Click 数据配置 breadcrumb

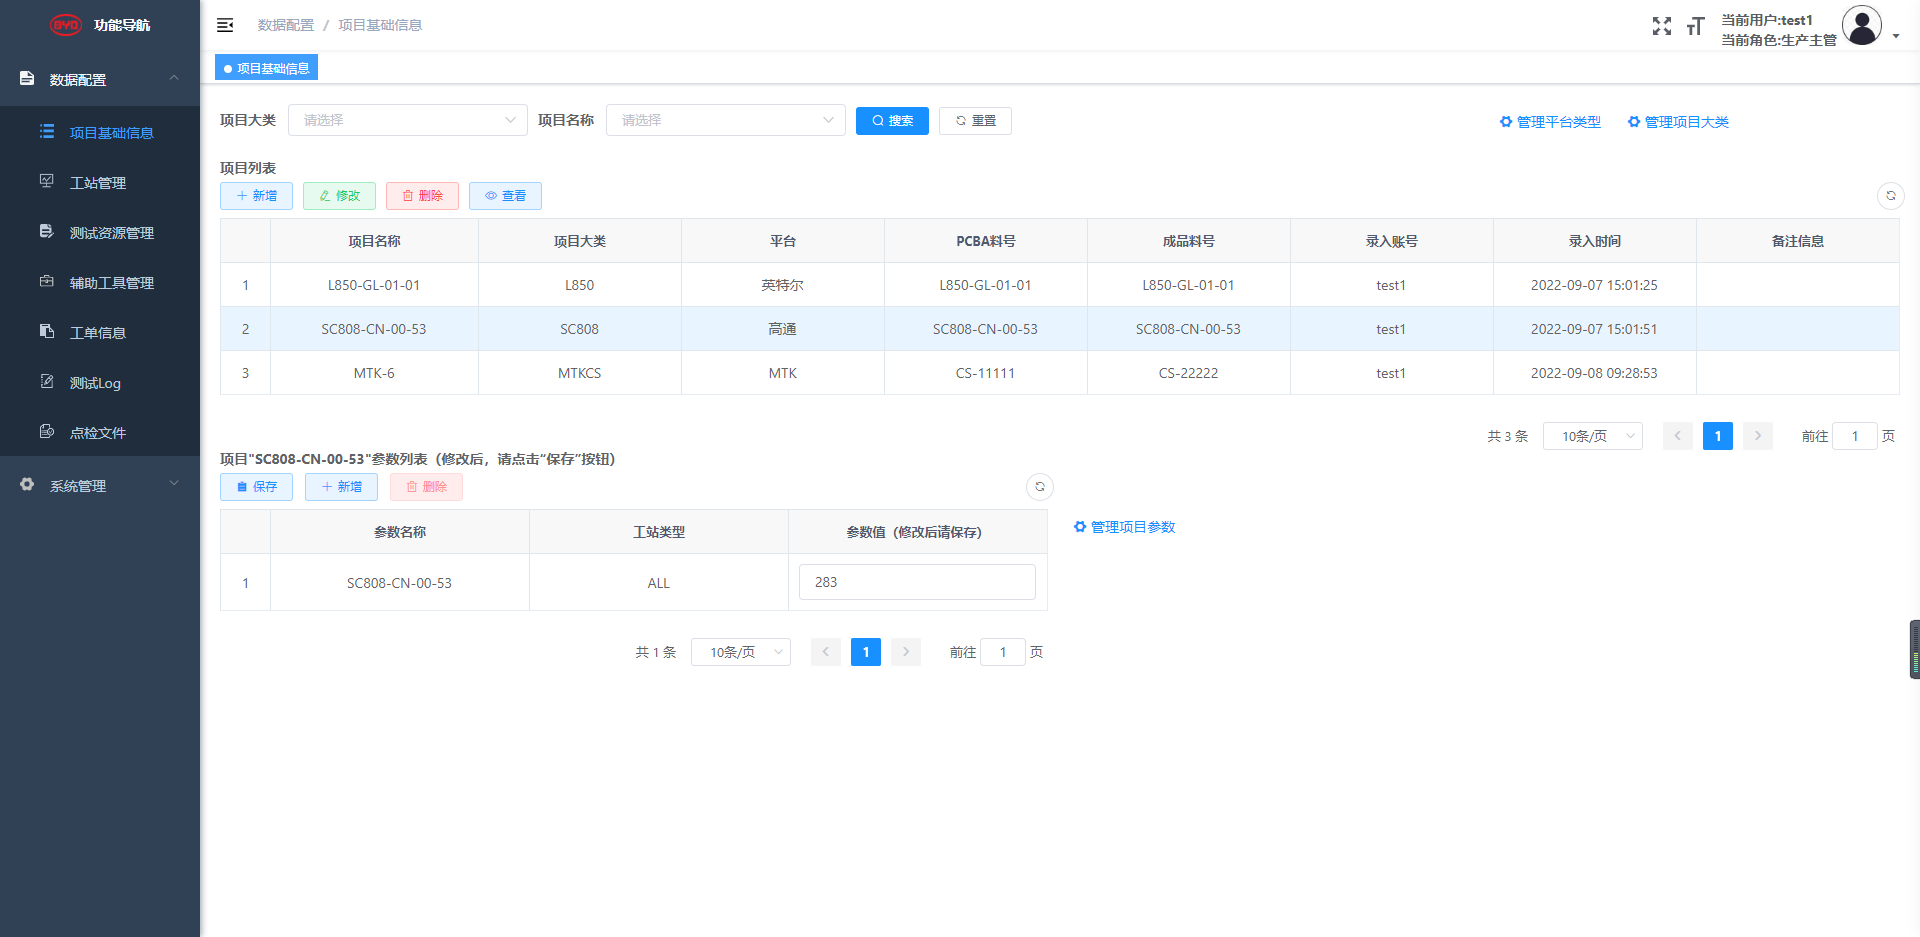[x=286, y=25]
